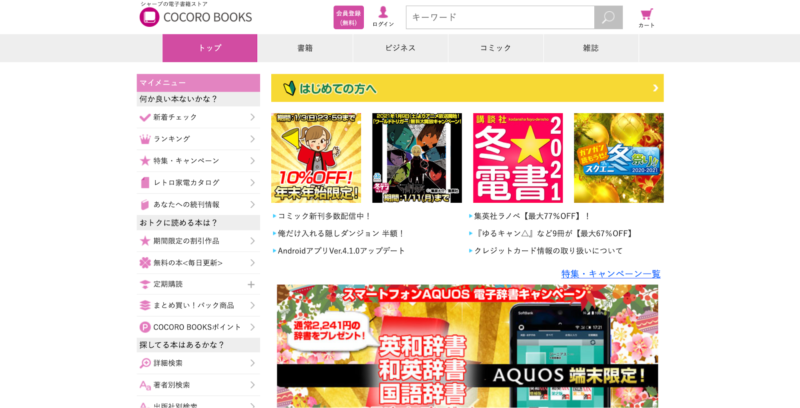
Task: Open the コミック新刊多数配信中！ link
Action: [x=324, y=216]
